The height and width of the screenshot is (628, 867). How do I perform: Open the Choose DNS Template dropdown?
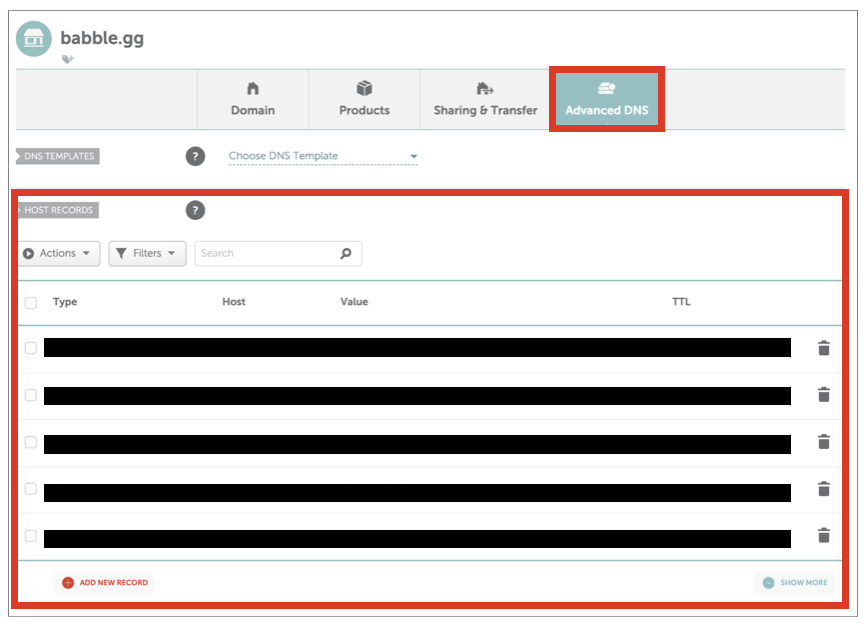(323, 156)
